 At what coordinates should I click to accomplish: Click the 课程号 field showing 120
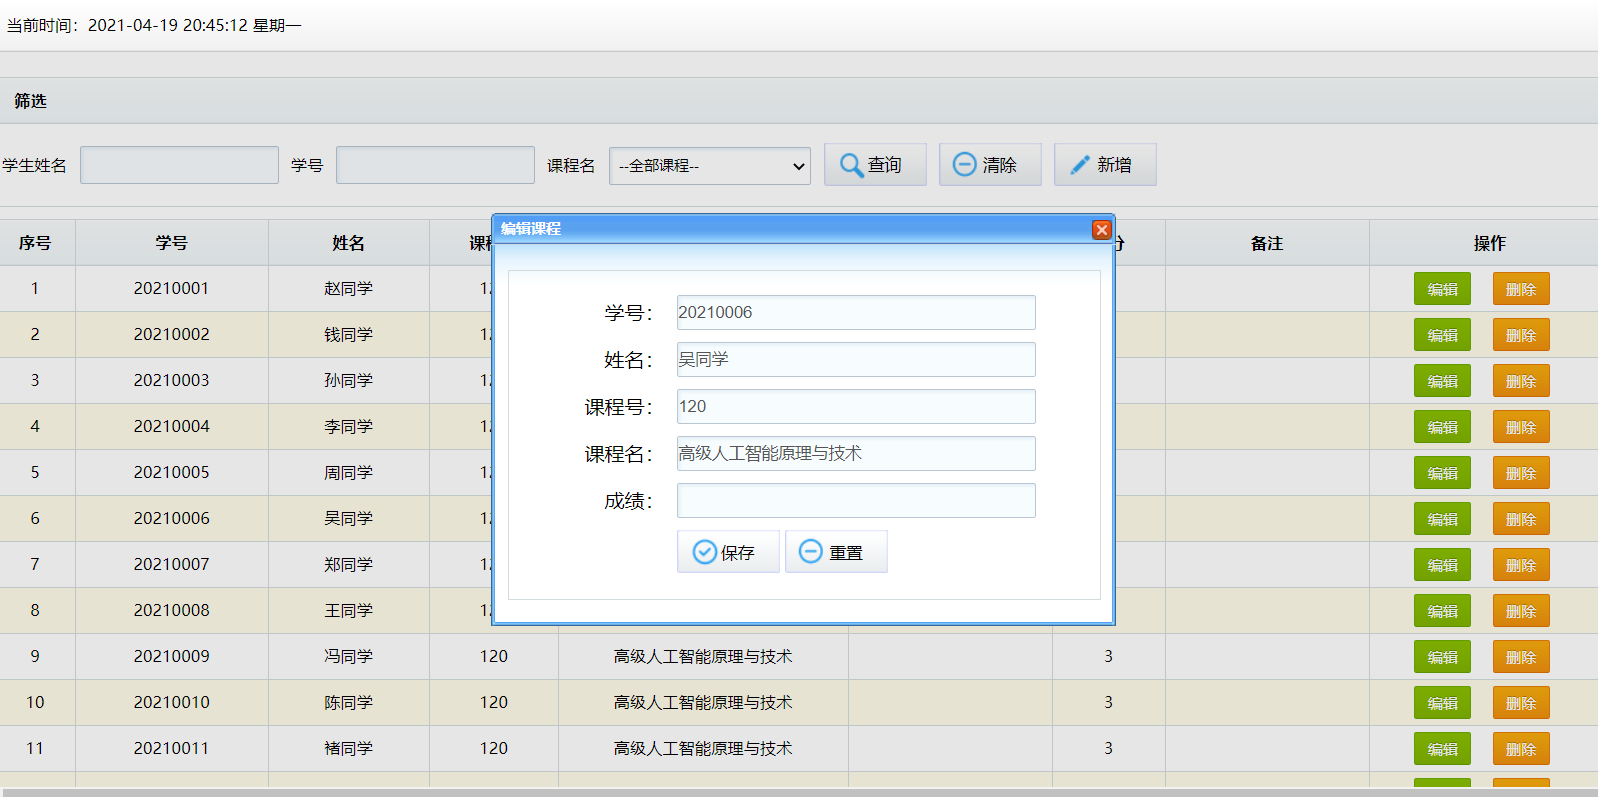[856, 406]
